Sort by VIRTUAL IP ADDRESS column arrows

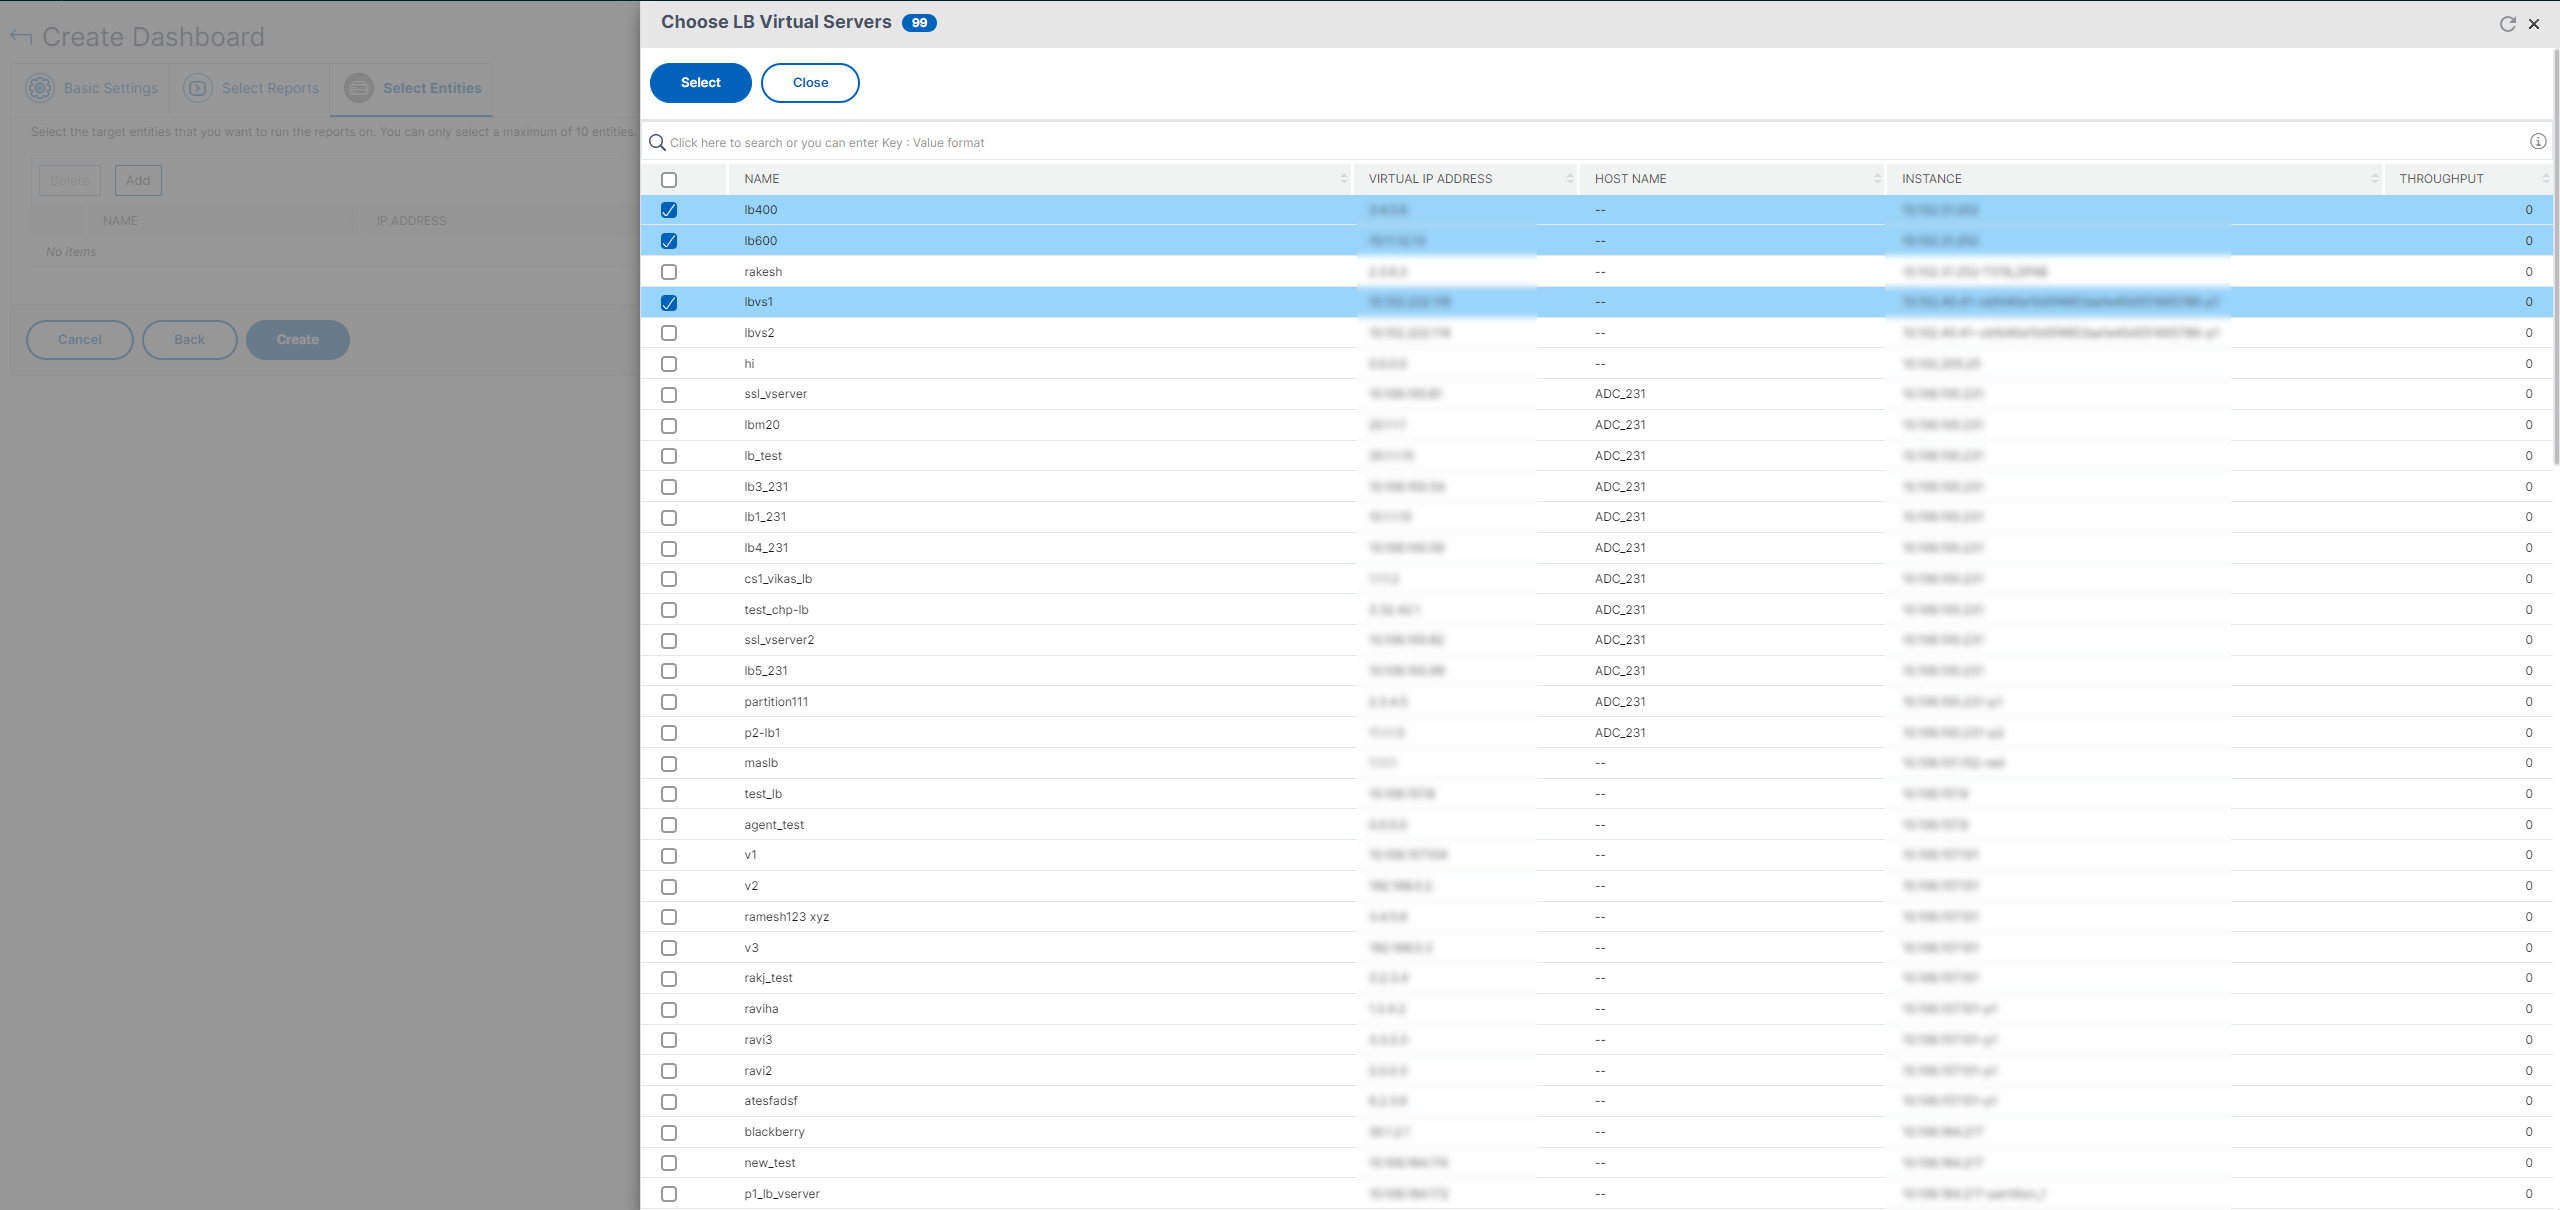pos(1569,179)
